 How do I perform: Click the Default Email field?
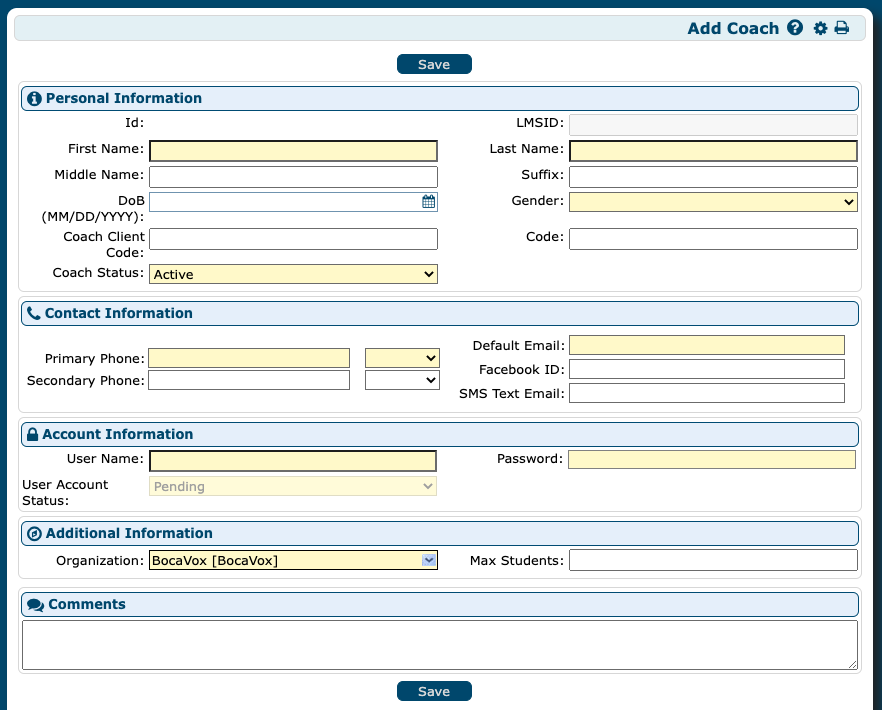tap(706, 345)
